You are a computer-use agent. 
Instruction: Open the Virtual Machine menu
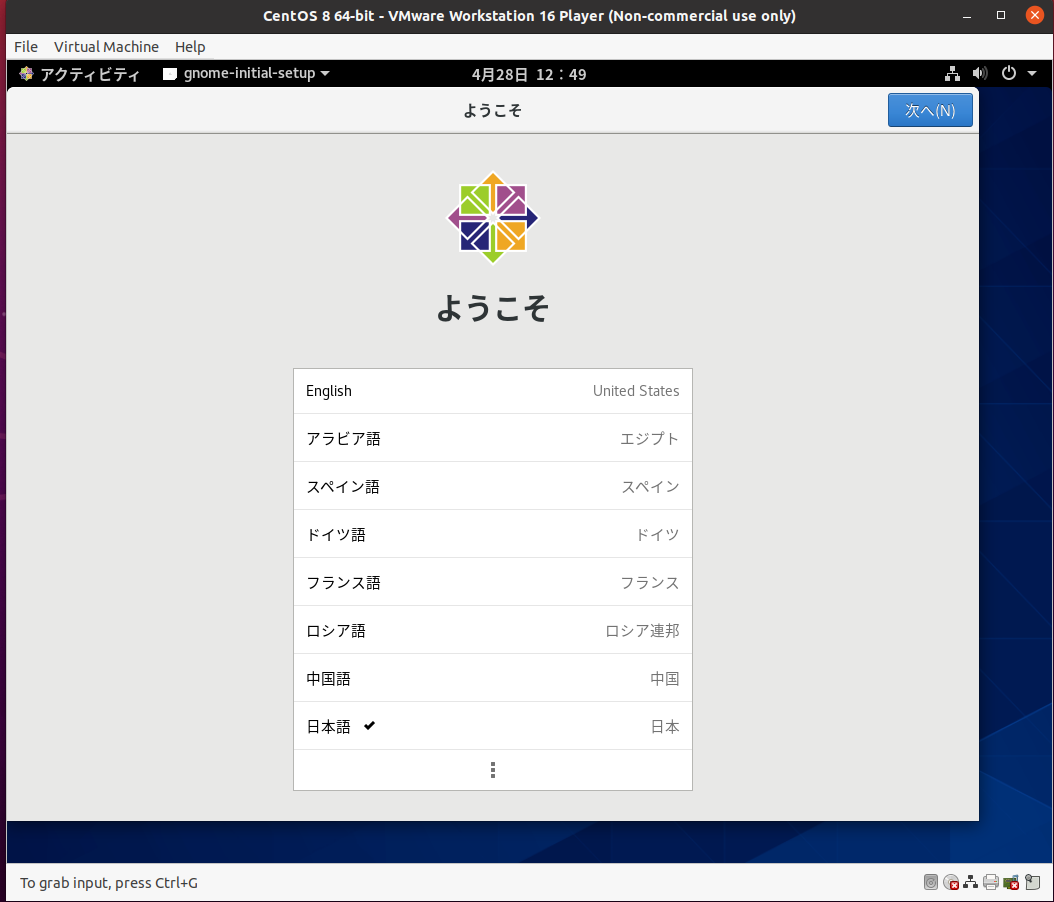(x=106, y=47)
